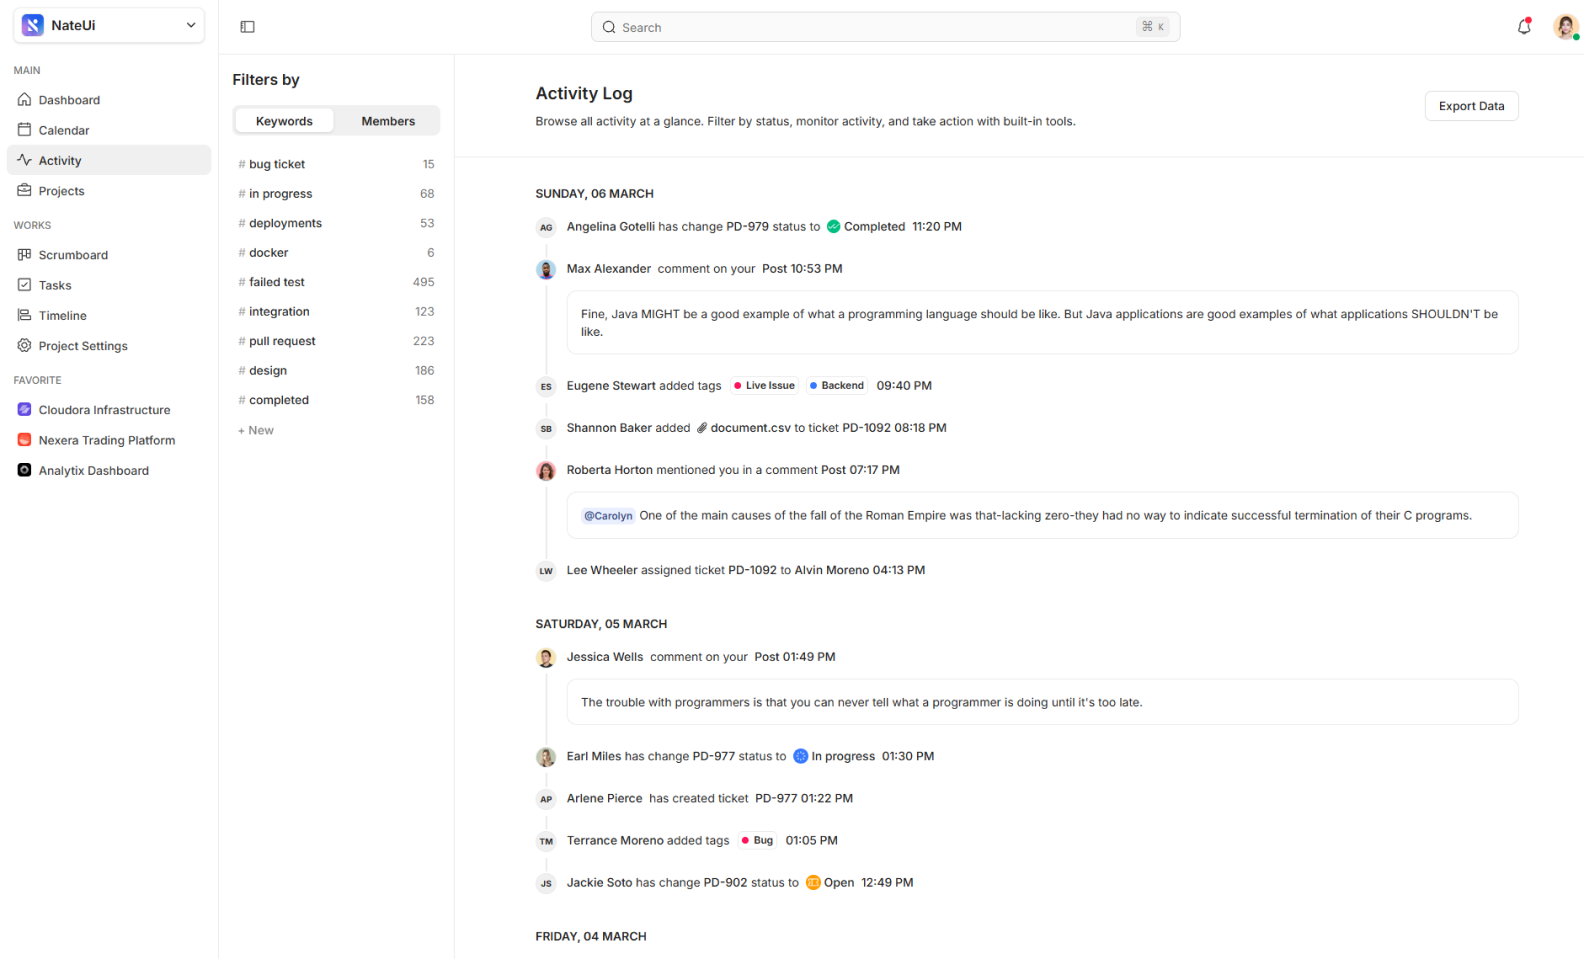
Task: Toggle the sidebar collapse icon
Action: (x=248, y=27)
